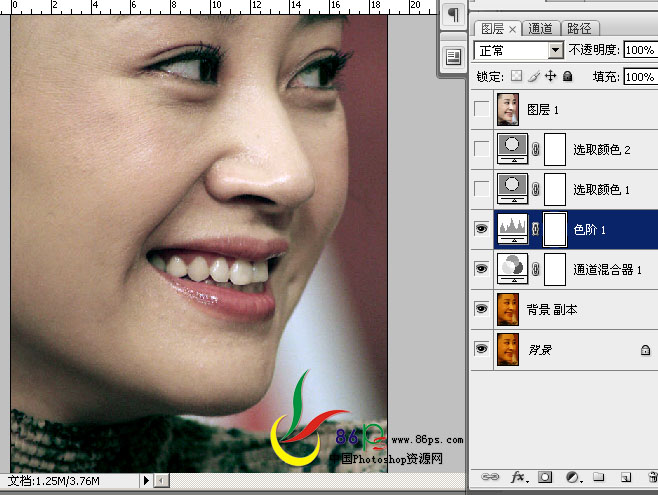This screenshot has width=658, height=495.
Task: Click mask link chain of 选取颜色 1
Action: [x=535, y=189]
